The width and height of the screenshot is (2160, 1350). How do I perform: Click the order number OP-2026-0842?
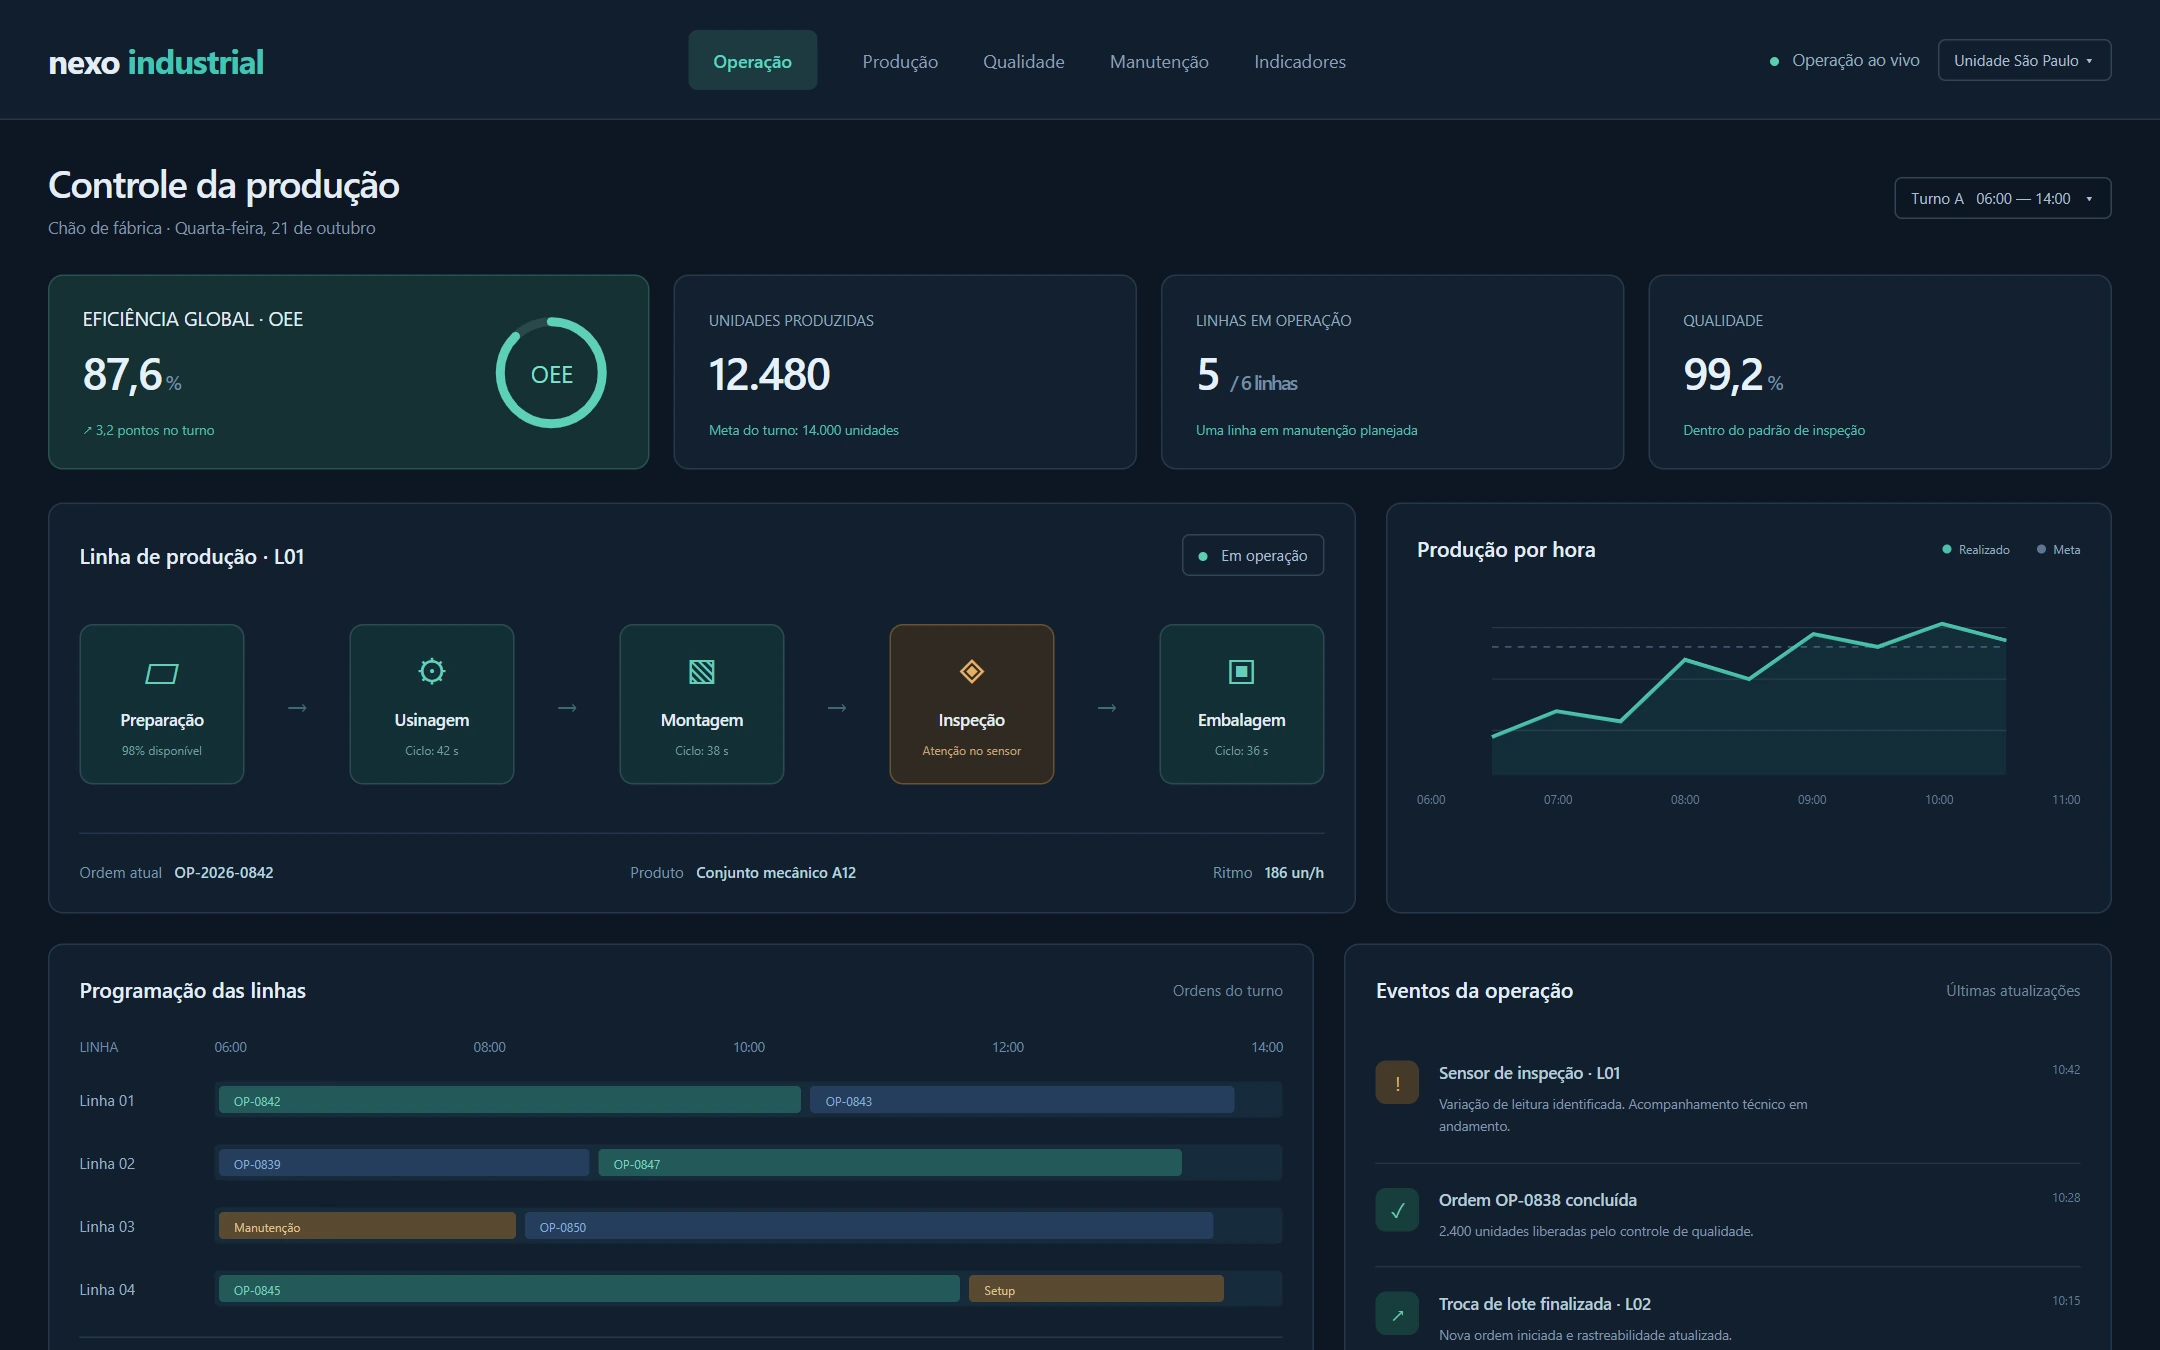click(x=224, y=872)
